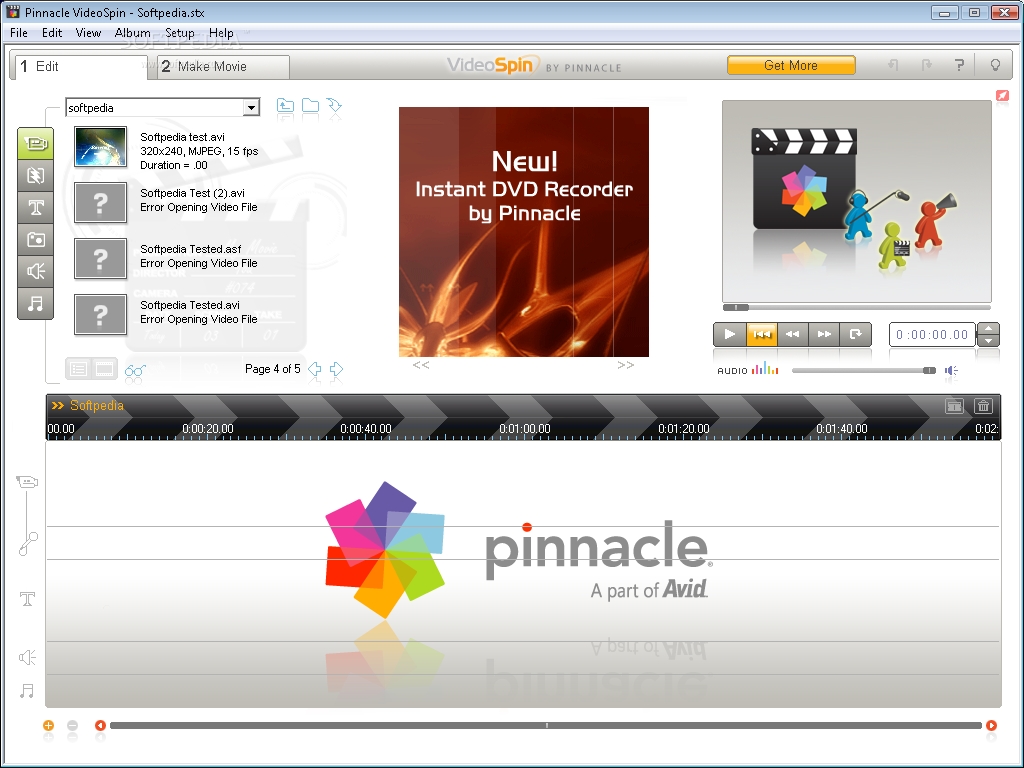1024x768 pixels.
Task: Rewind the preview playback
Action: pos(793,334)
